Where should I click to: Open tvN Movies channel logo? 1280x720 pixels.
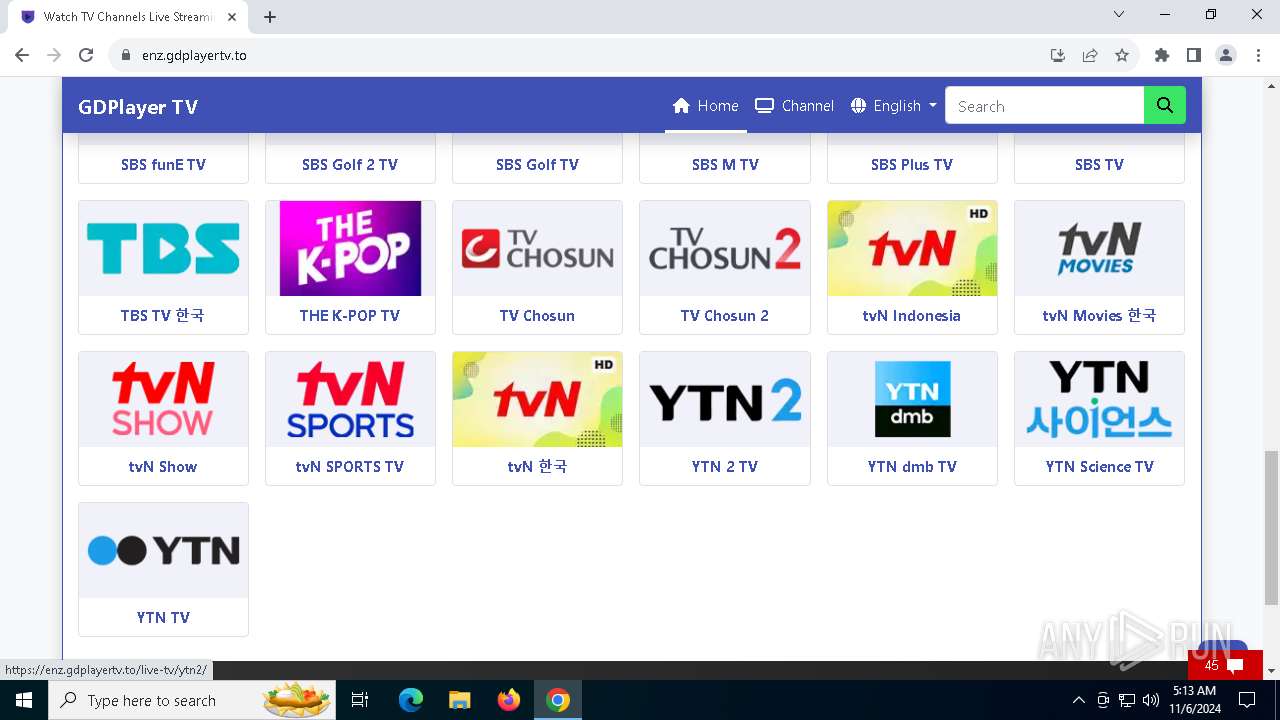pos(1099,248)
